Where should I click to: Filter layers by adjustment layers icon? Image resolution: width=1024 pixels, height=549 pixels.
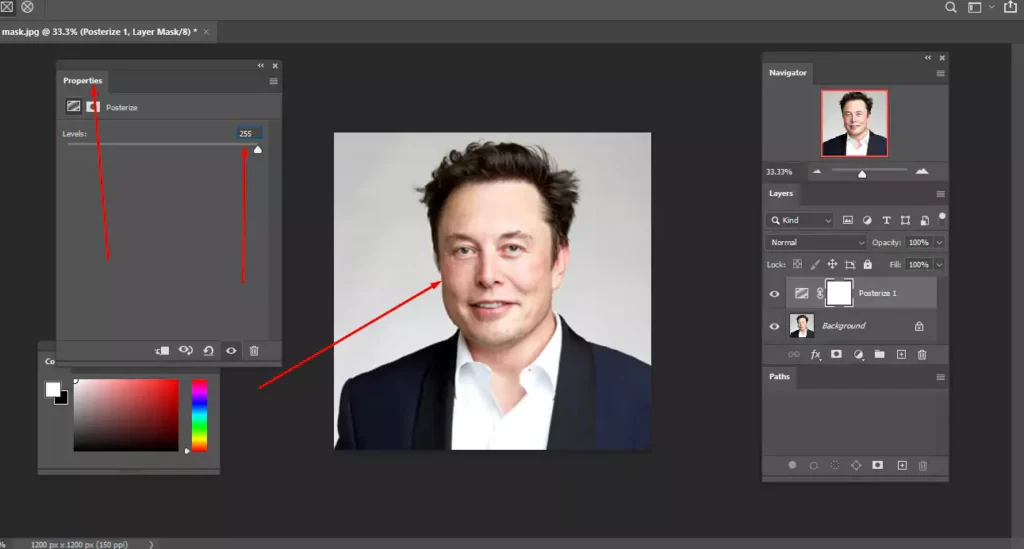[x=867, y=220]
